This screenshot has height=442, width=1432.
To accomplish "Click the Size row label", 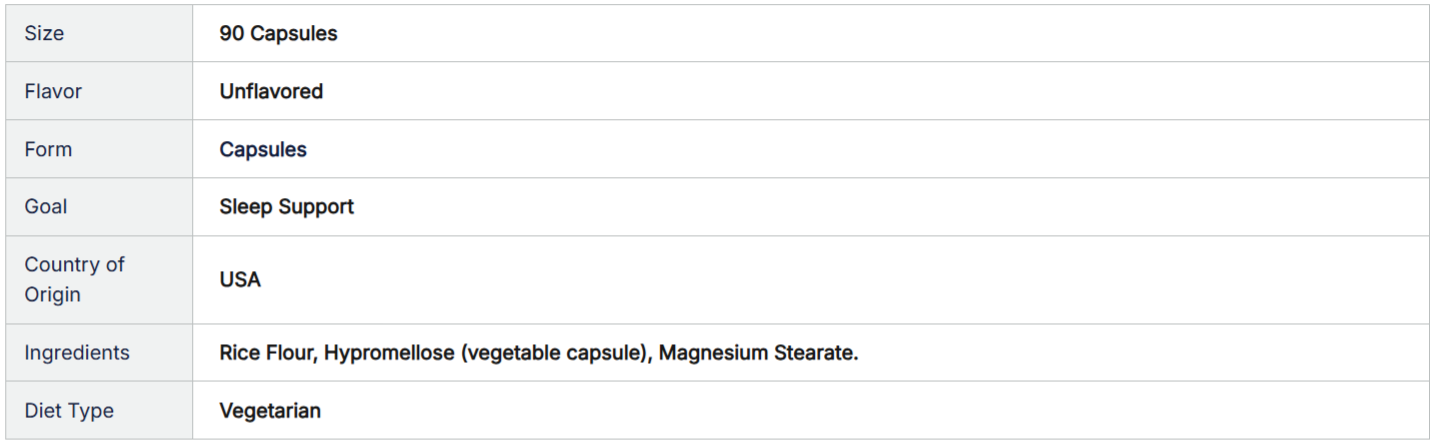I will [44, 33].
